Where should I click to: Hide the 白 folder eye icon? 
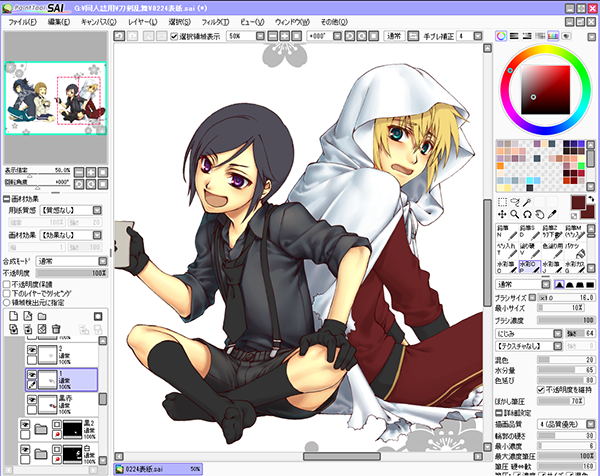[25, 449]
